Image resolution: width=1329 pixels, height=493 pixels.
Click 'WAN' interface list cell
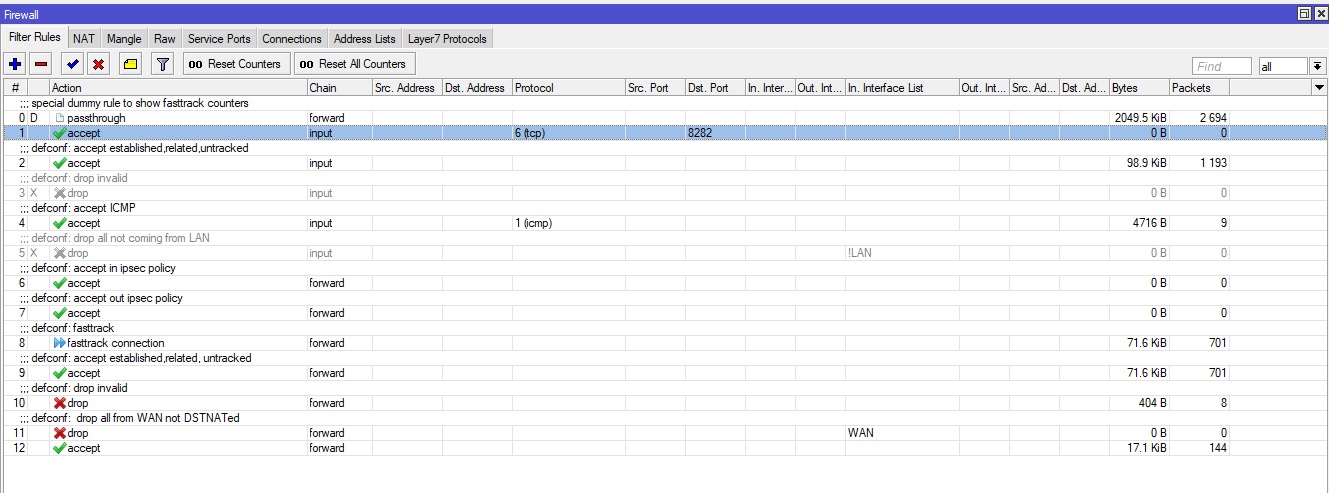coord(902,433)
